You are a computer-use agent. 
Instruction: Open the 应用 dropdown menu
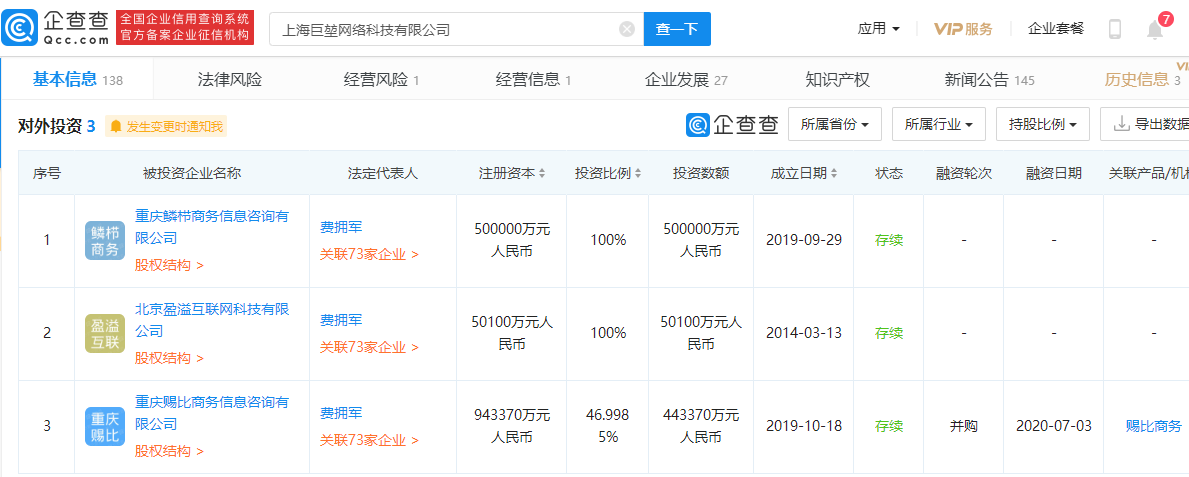coord(879,29)
